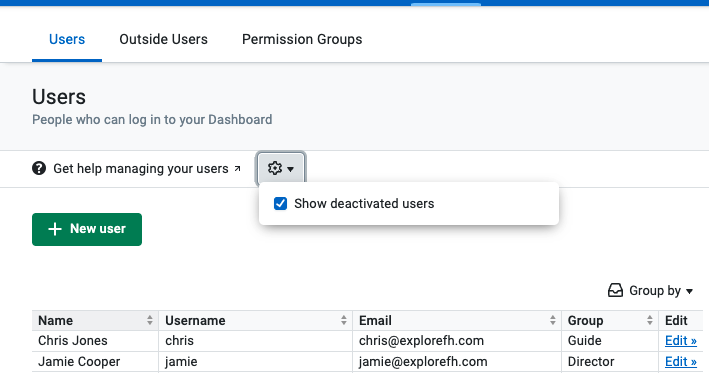Click the Jamie Cooper name cell
The width and height of the screenshot is (709, 373).
click(x=95, y=362)
